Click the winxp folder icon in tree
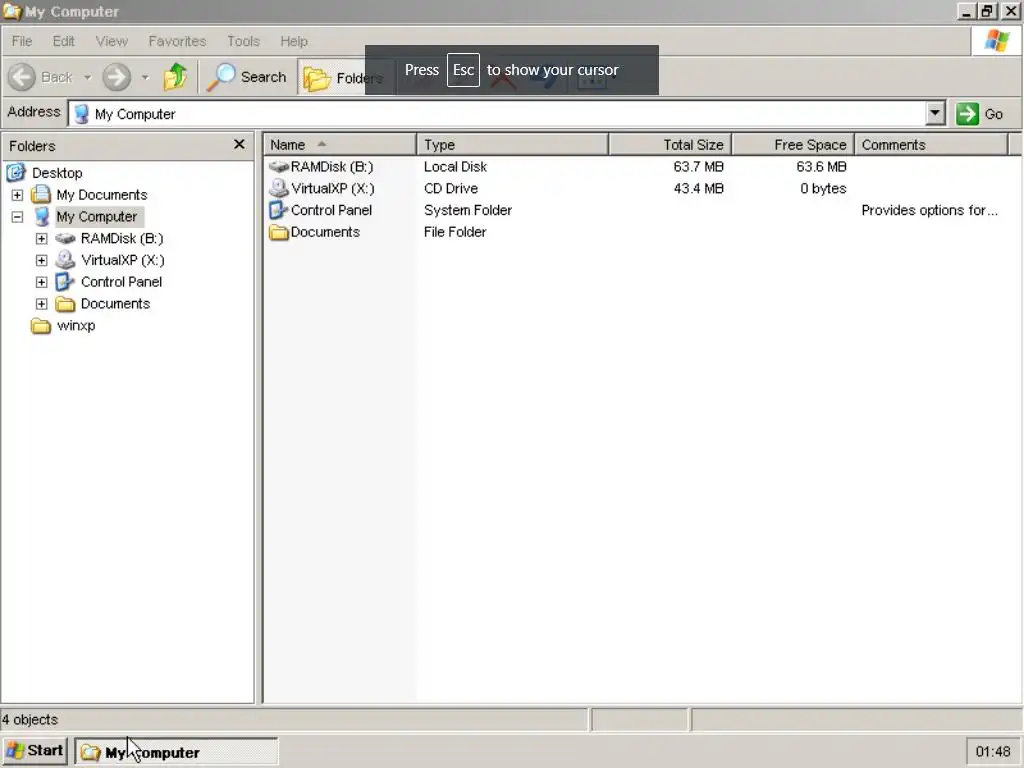This screenshot has height=768, width=1024. tap(40, 325)
